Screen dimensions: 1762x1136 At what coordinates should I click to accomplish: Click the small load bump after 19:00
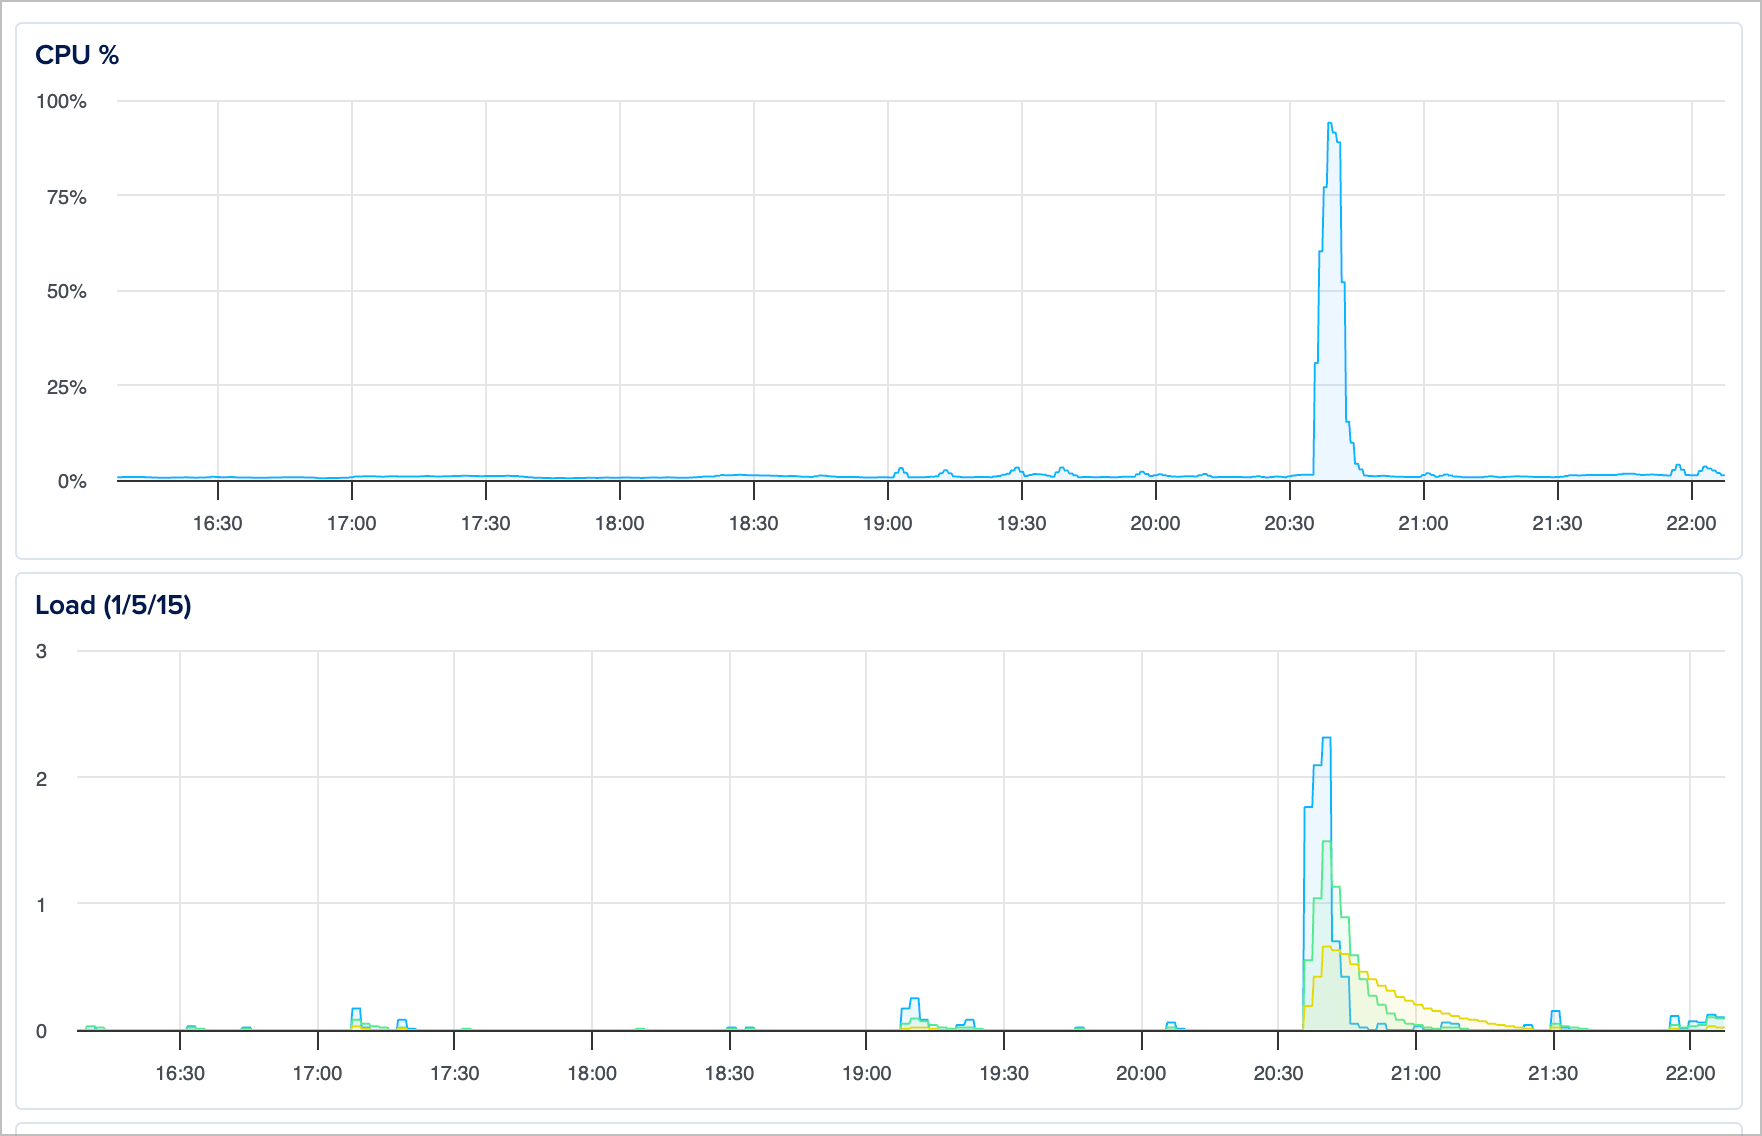[913, 999]
